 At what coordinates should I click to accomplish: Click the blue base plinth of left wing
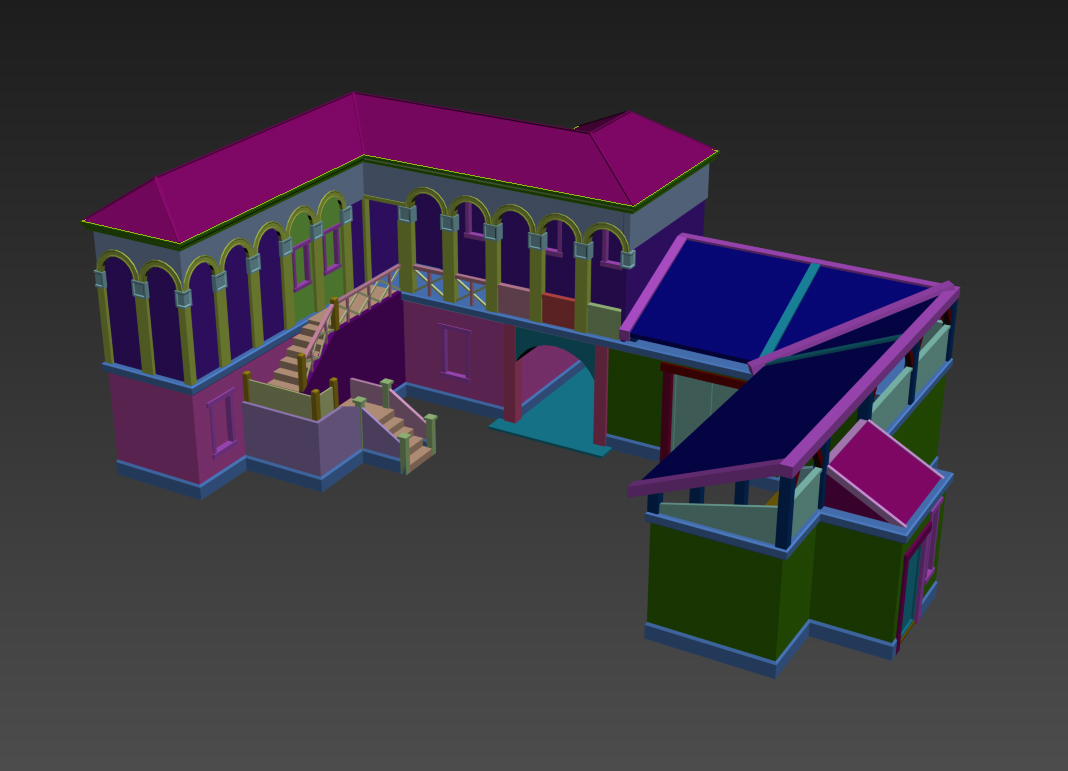coord(158,477)
